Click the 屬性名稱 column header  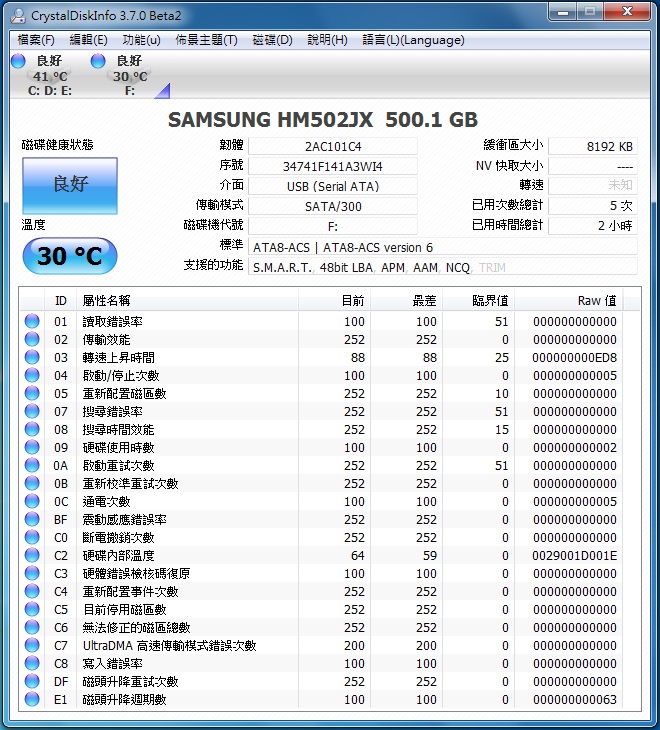187,301
